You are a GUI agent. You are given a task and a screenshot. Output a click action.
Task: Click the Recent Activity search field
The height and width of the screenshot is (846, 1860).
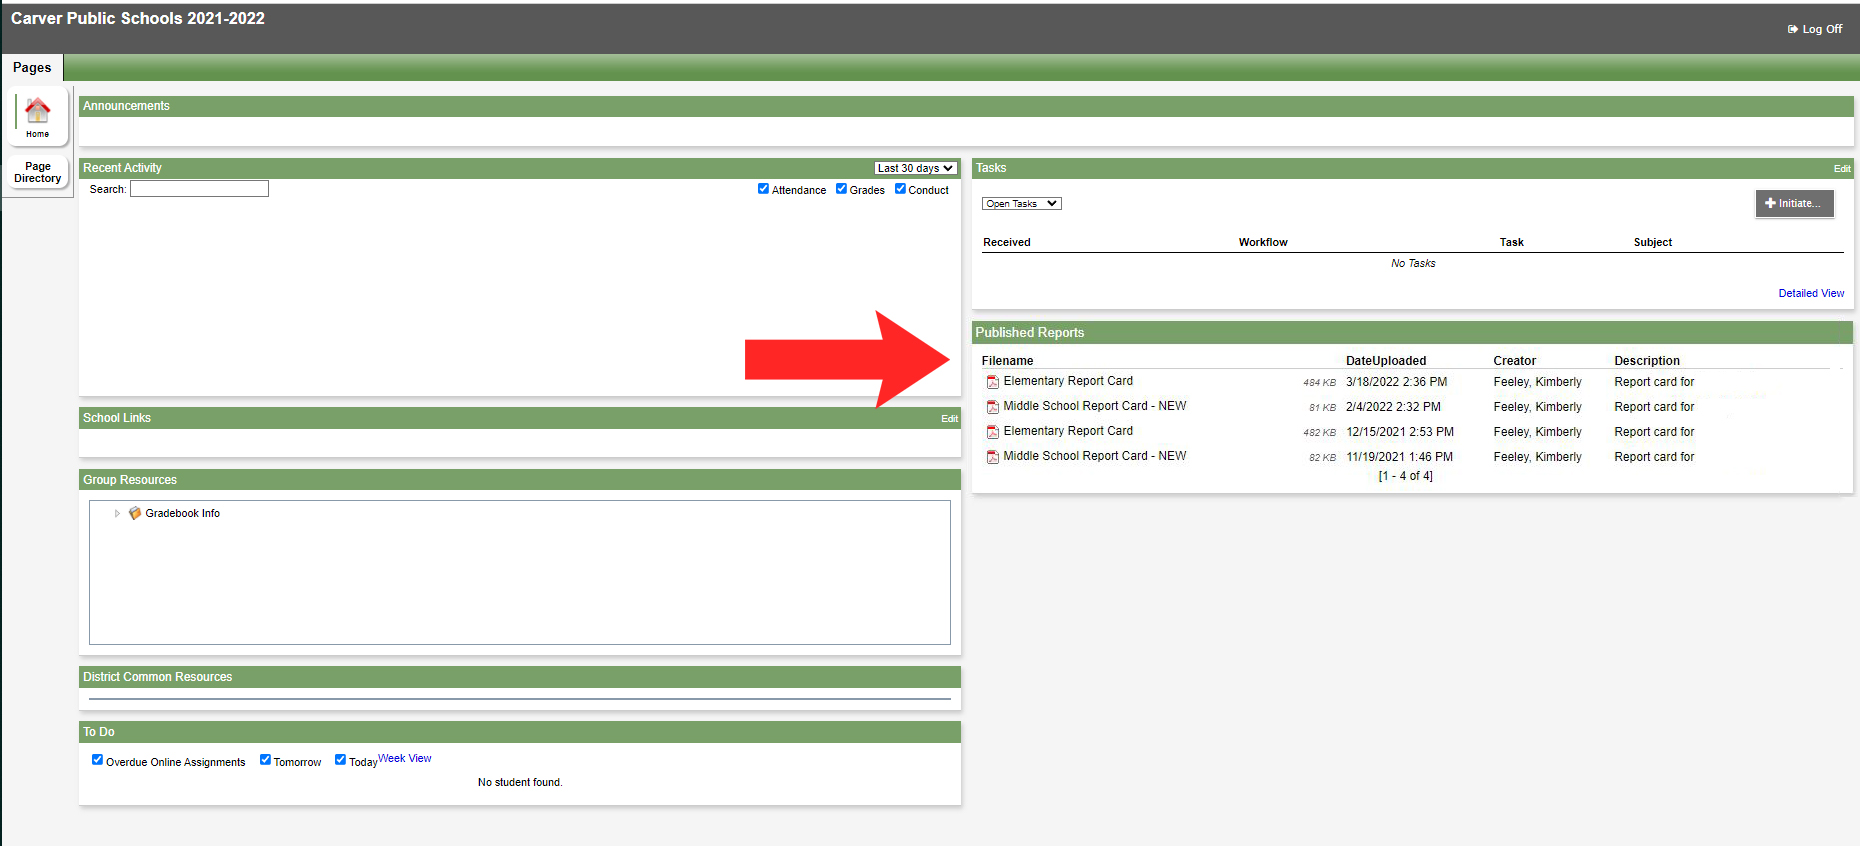point(199,189)
